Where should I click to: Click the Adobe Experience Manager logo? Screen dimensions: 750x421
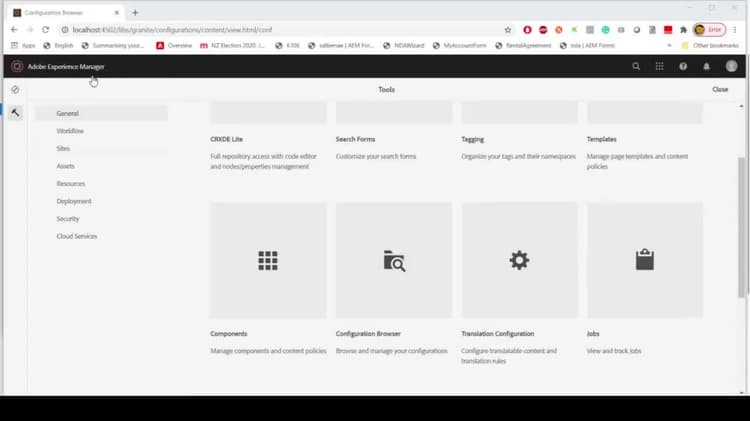pos(17,66)
